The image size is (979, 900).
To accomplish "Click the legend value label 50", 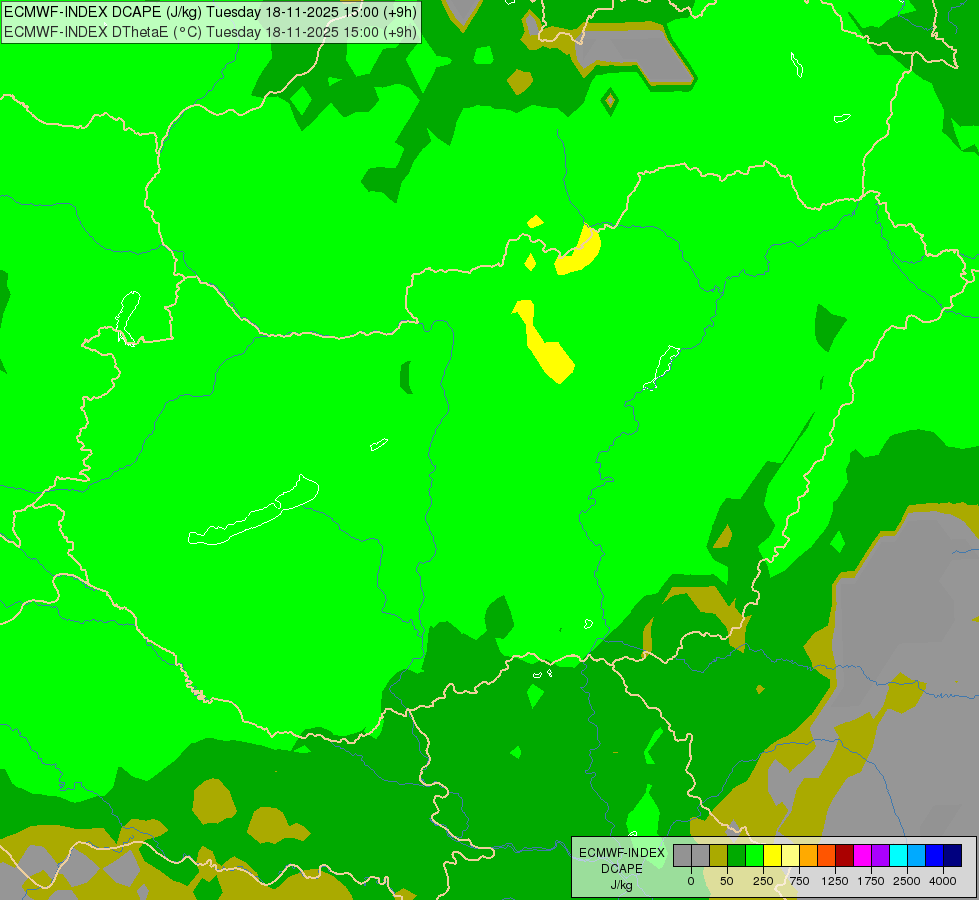I will point(727,881).
